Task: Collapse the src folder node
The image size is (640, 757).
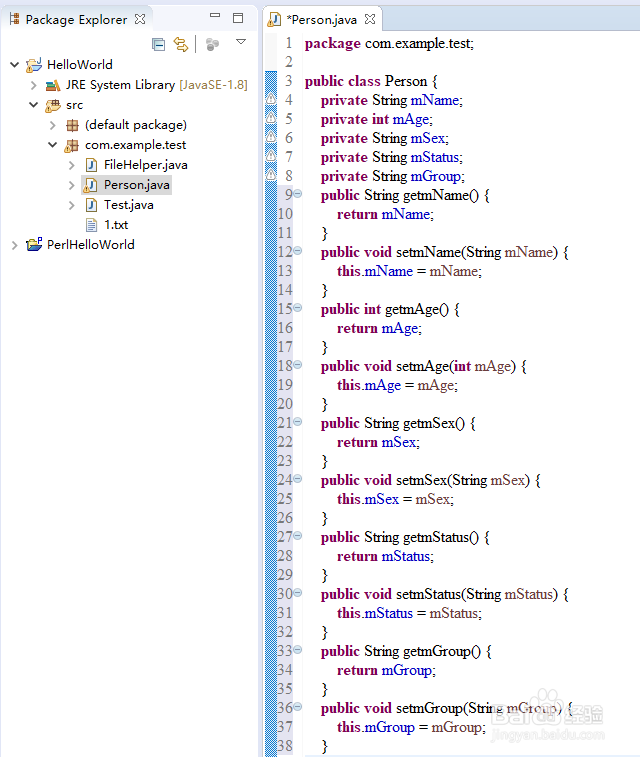Action: [x=33, y=104]
